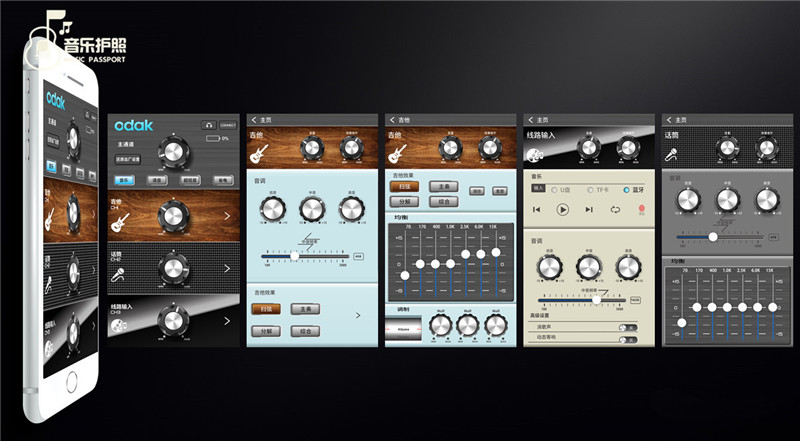
Task: Select 扫弦 effect on guitar equalizer screen
Action: pyautogui.click(x=404, y=186)
